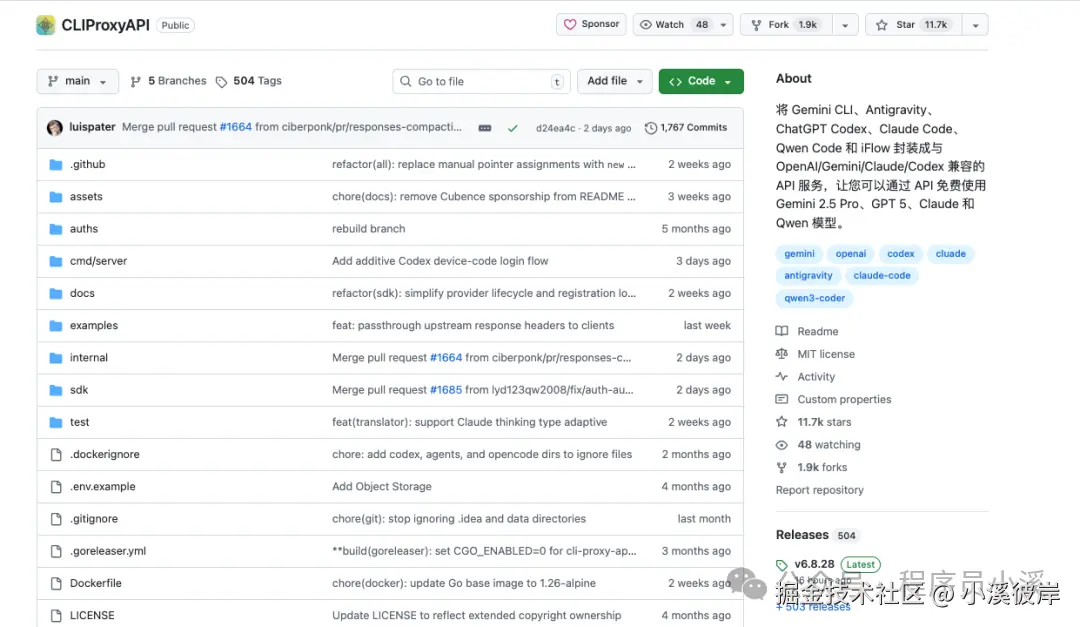The height and width of the screenshot is (627, 1080).
Task: Click the fork icon beside 1.9k forks
Action: (x=782, y=468)
